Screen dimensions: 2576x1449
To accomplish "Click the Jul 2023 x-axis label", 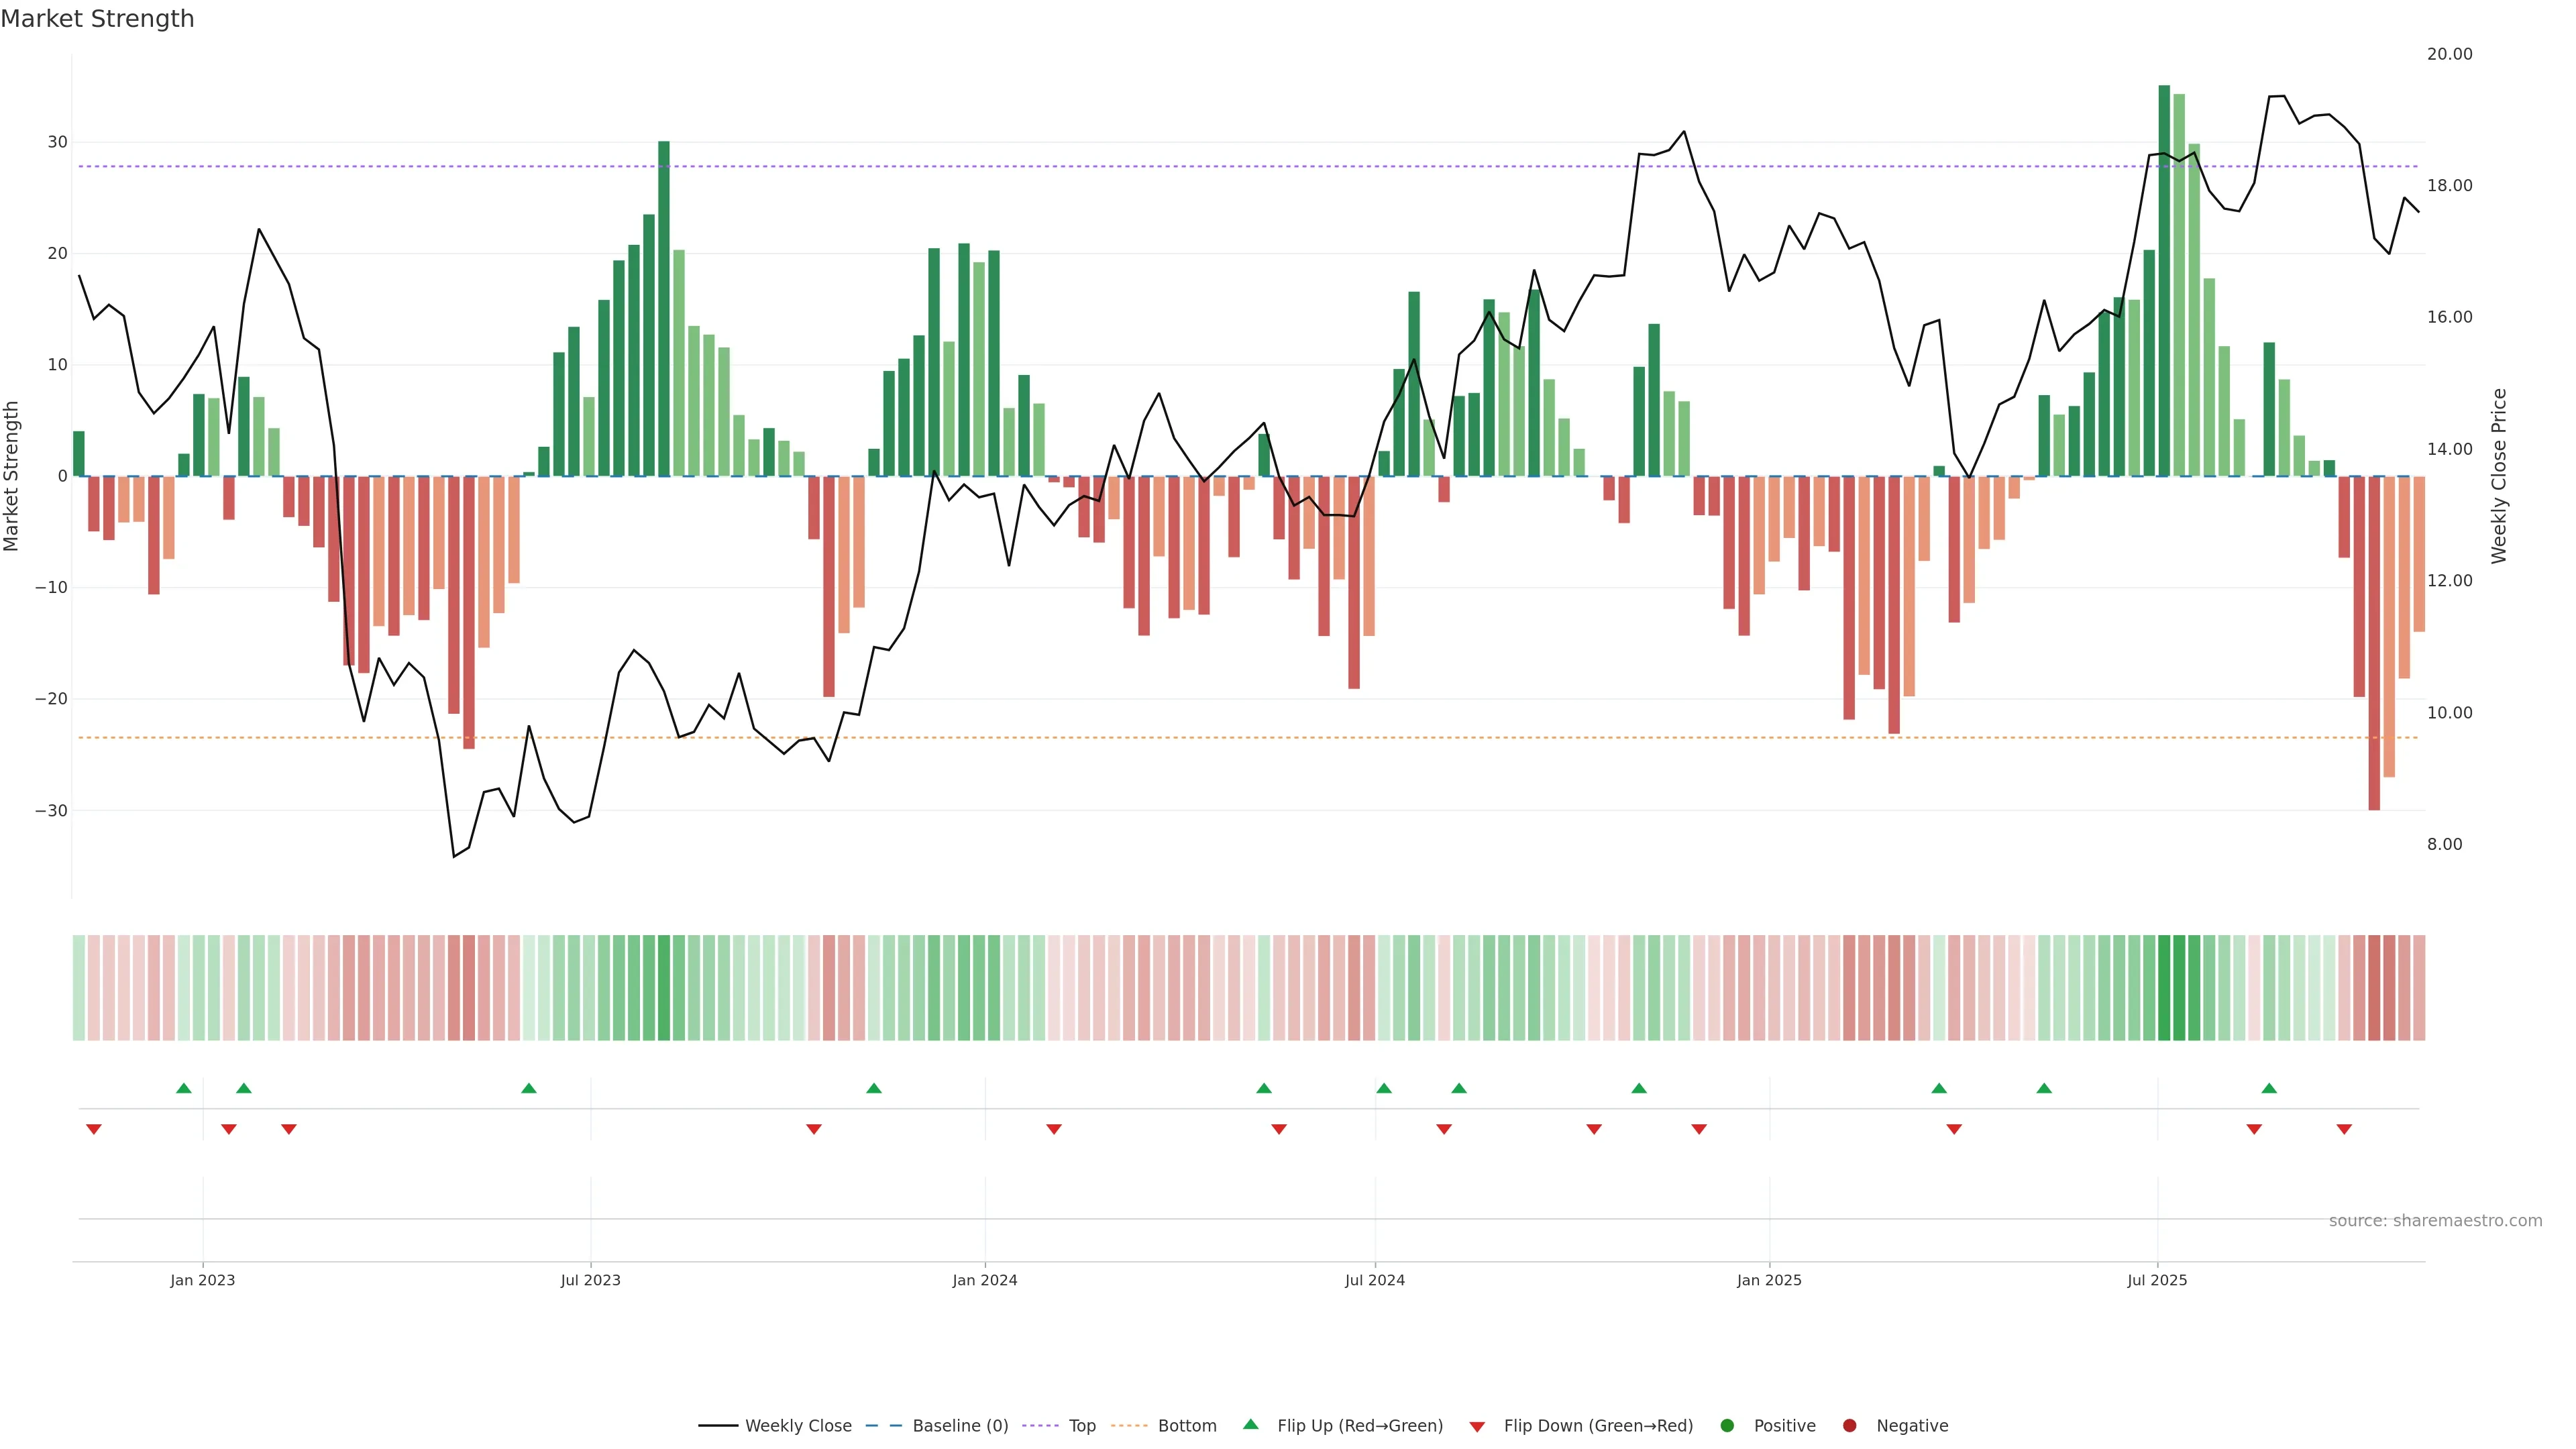I will pos(590,1280).
